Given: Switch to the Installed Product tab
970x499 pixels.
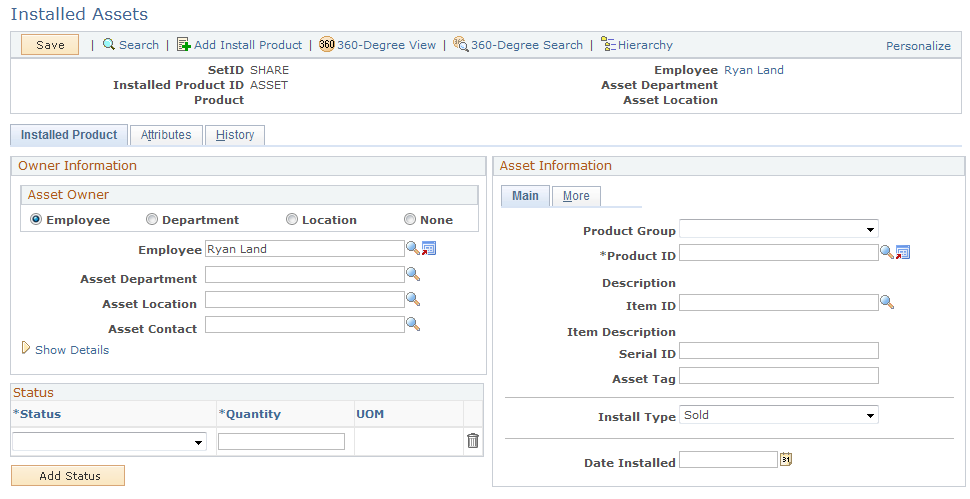Looking at the screenshot, I should (x=69, y=135).
